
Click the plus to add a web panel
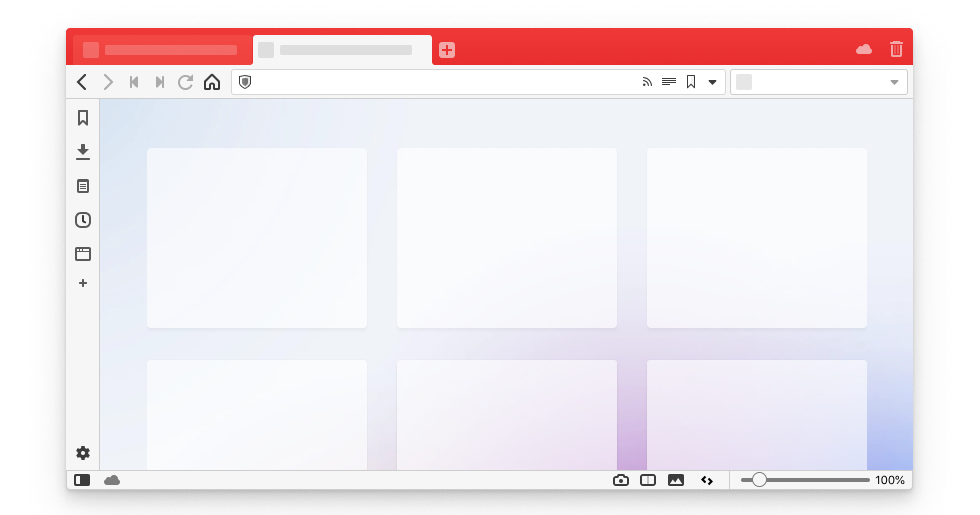[83, 283]
